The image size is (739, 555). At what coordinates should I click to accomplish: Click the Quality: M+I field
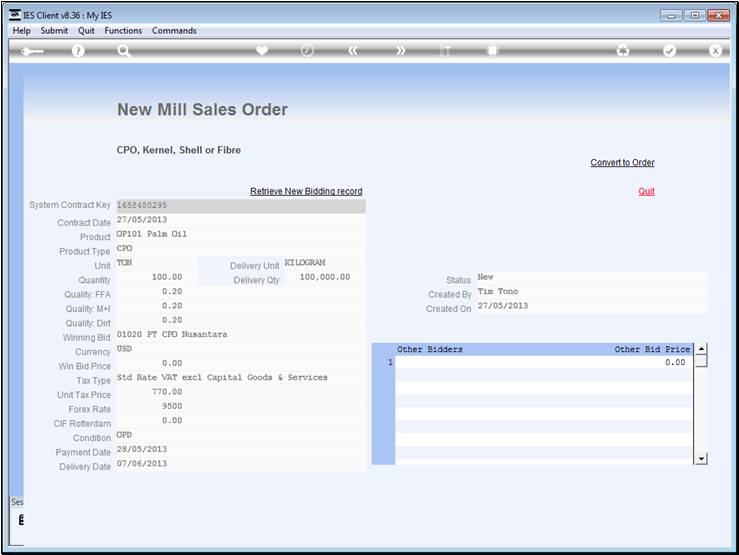[x=241, y=306]
